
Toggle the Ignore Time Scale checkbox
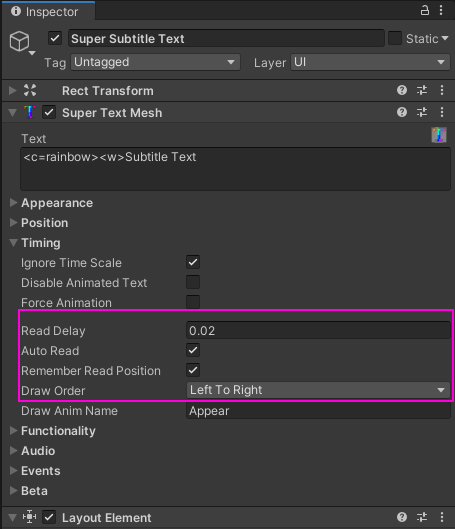point(193,262)
